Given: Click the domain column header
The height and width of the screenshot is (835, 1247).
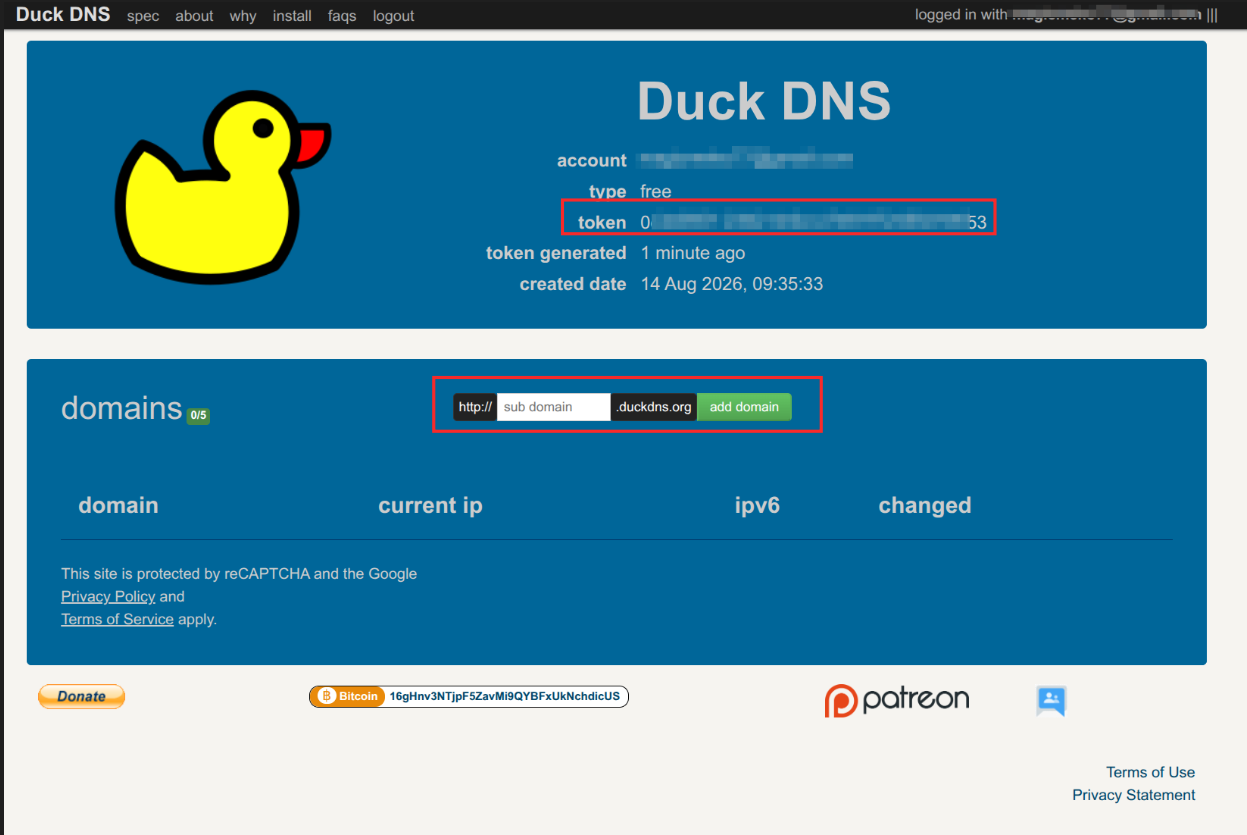Looking at the screenshot, I should click(x=118, y=505).
